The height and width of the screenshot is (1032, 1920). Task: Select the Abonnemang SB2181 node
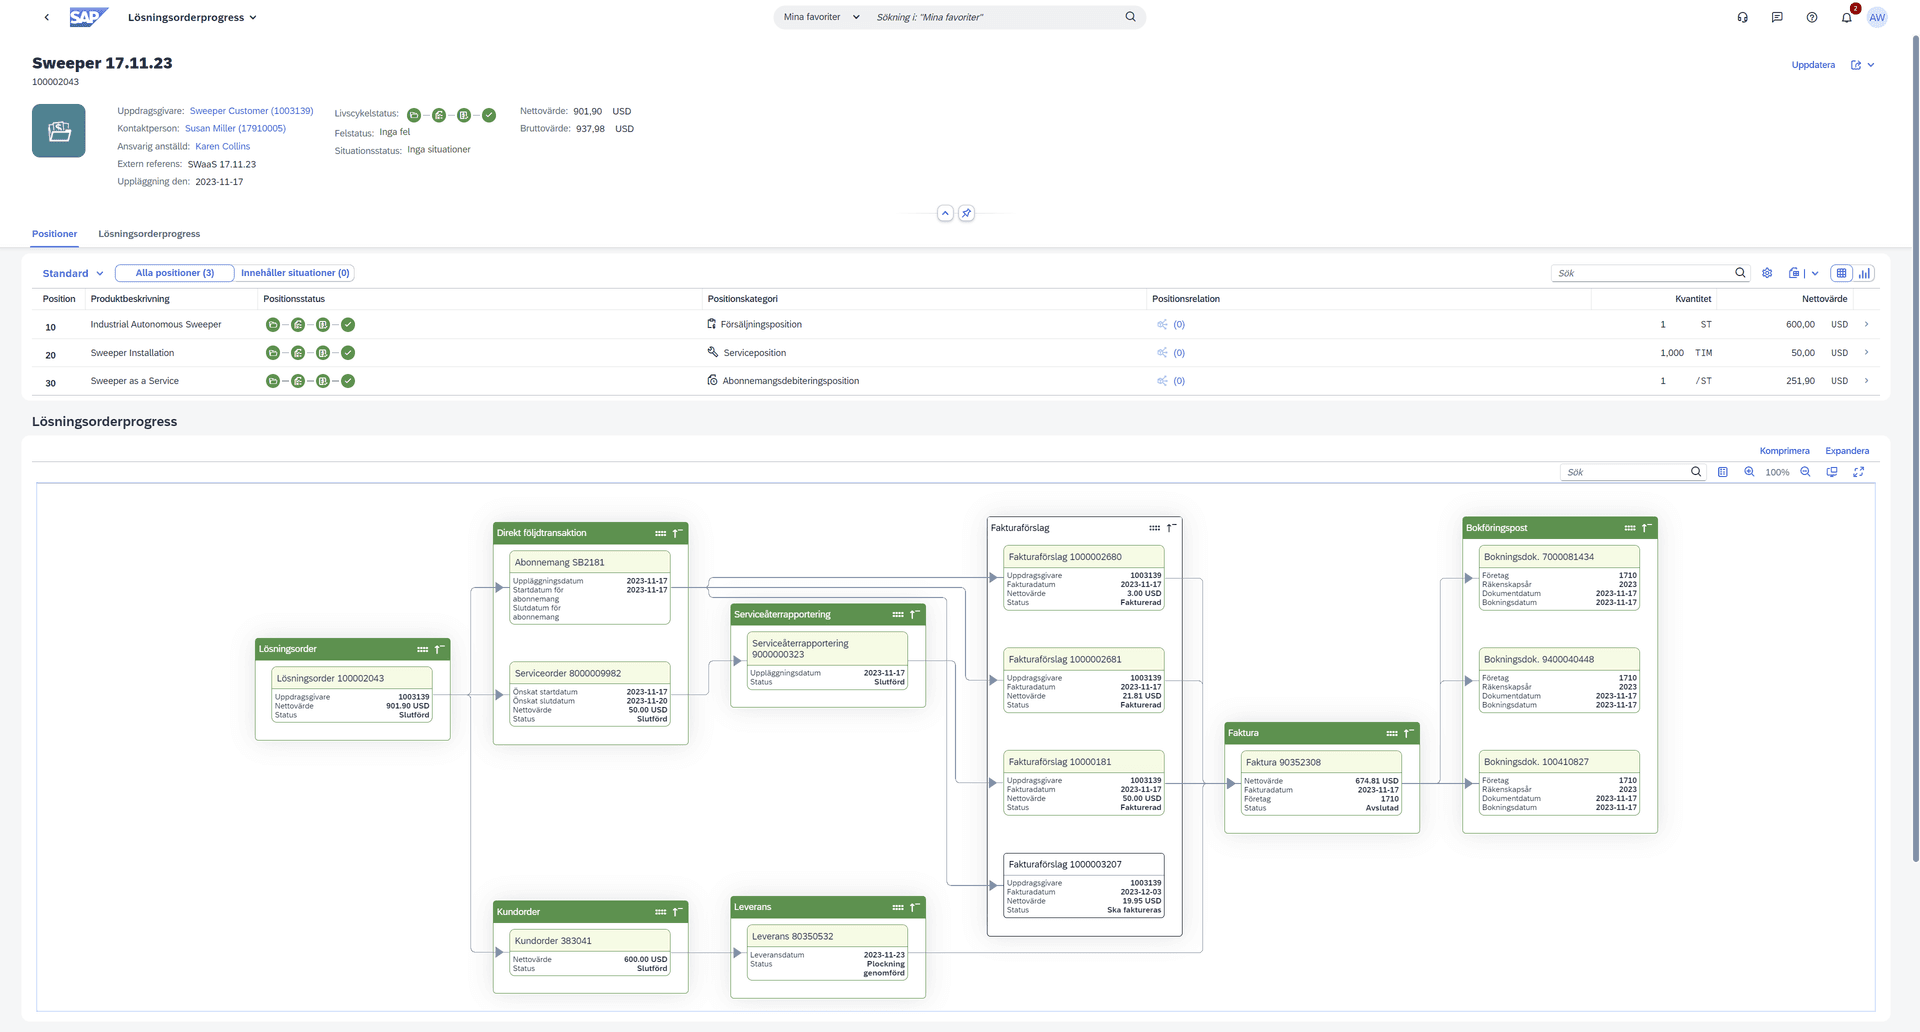[x=590, y=587]
